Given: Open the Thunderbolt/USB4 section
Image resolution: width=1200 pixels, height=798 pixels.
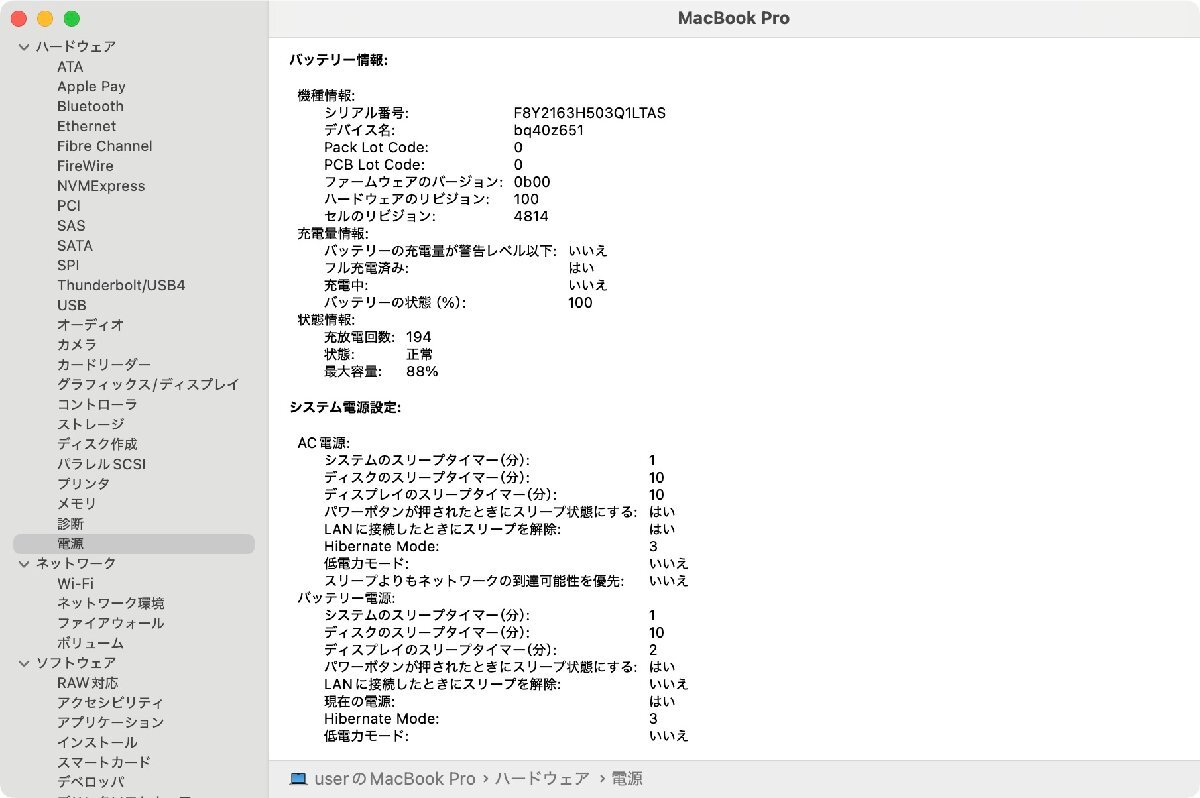Looking at the screenshot, I should (x=123, y=285).
